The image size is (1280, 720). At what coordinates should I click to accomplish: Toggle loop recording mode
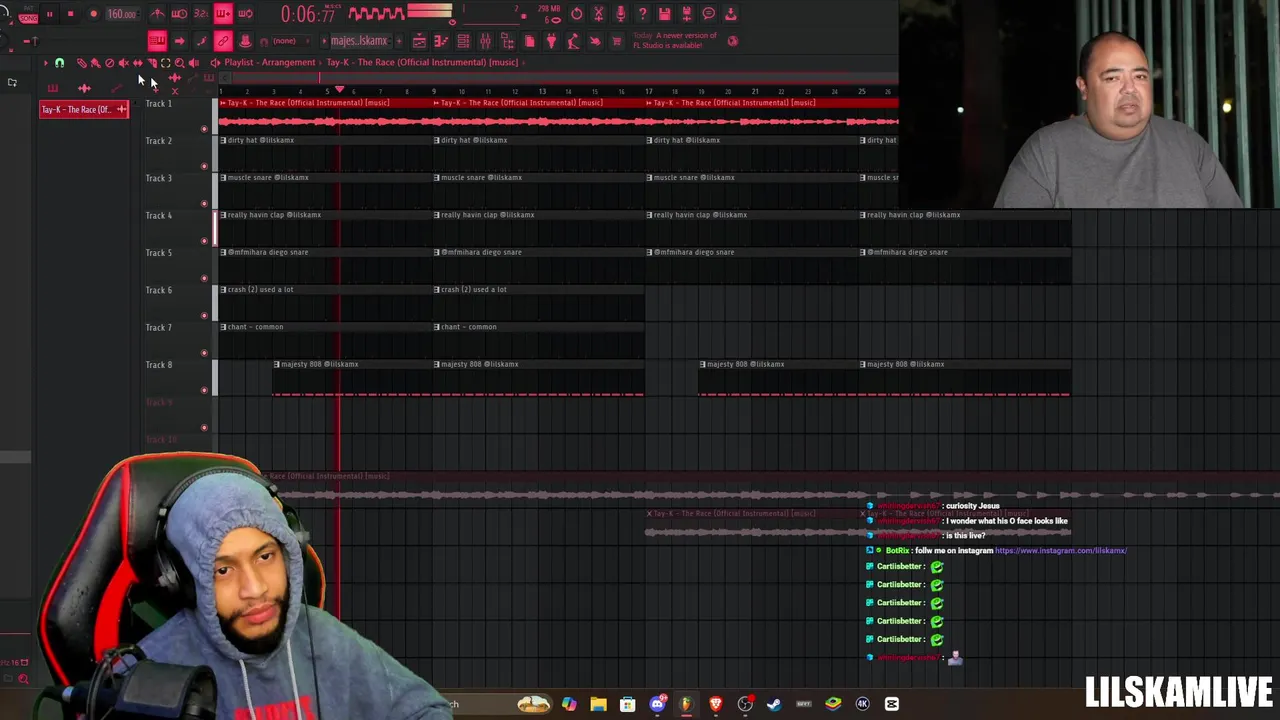click(245, 14)
